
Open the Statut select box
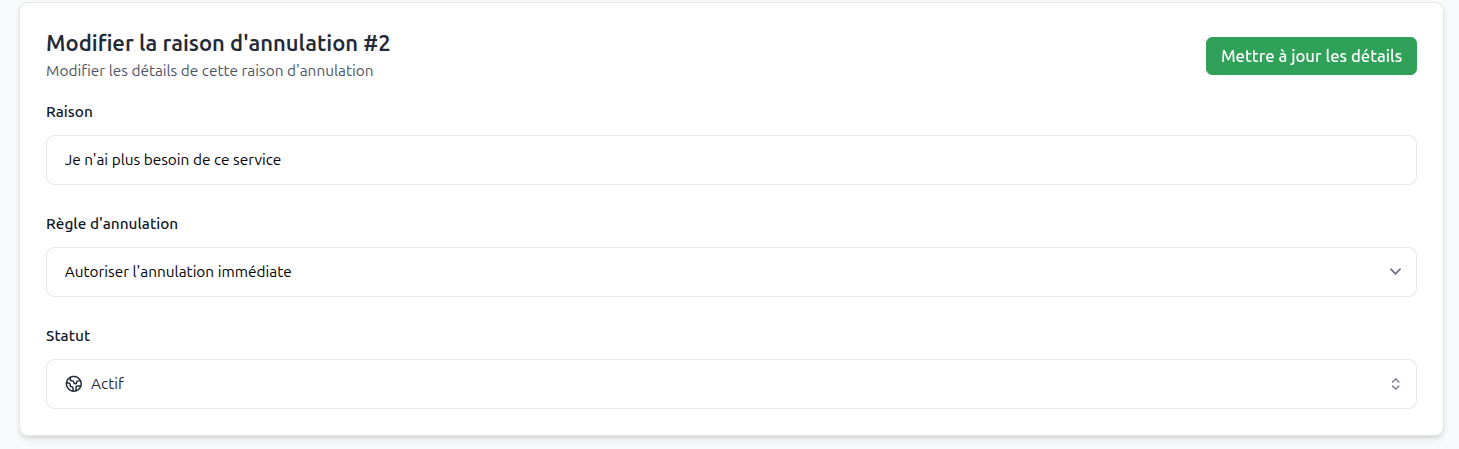[x=731, y=384]
